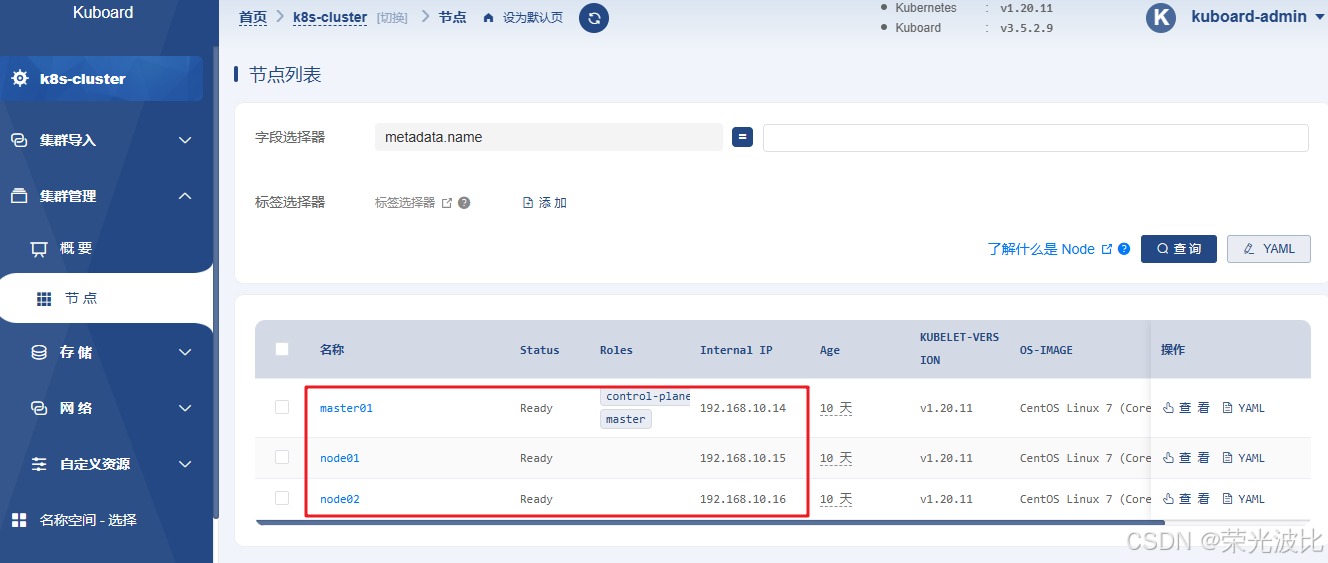1328x563 pixels.
Task: Open k8s-cluster breadcrumb link
Action: 330,18
